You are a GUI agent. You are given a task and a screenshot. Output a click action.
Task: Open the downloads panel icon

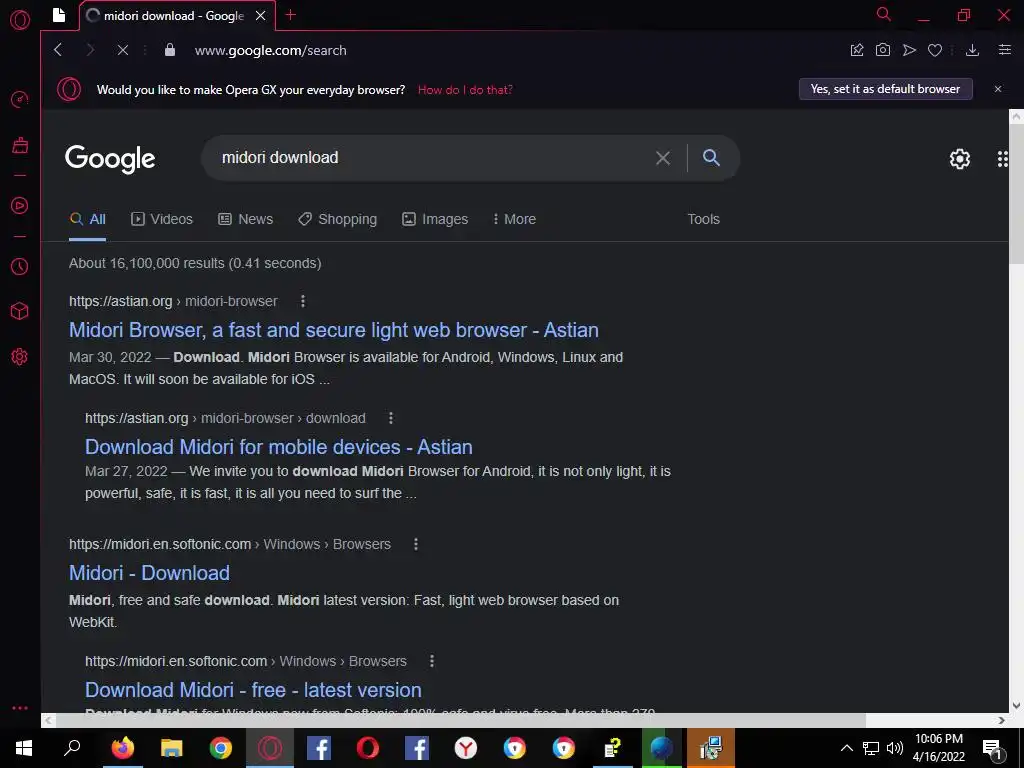(972, 50)
